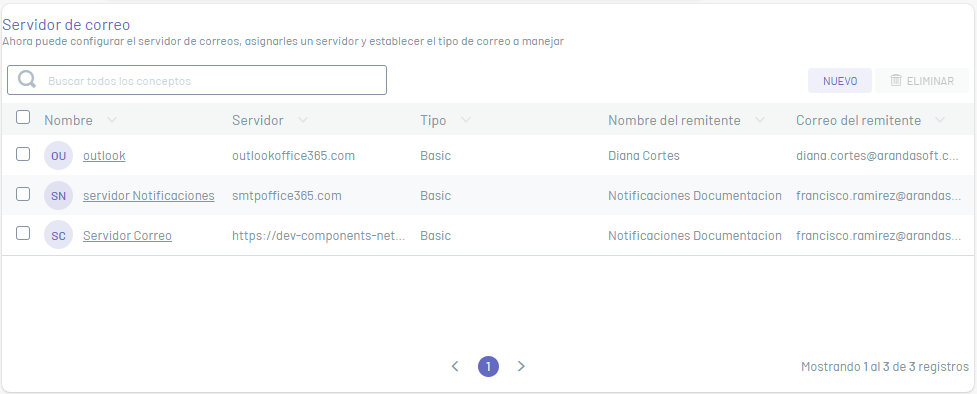Tick the Servidor Correo row checkbox
Viewport: 977px width, 394px height.
pos(23,233)
